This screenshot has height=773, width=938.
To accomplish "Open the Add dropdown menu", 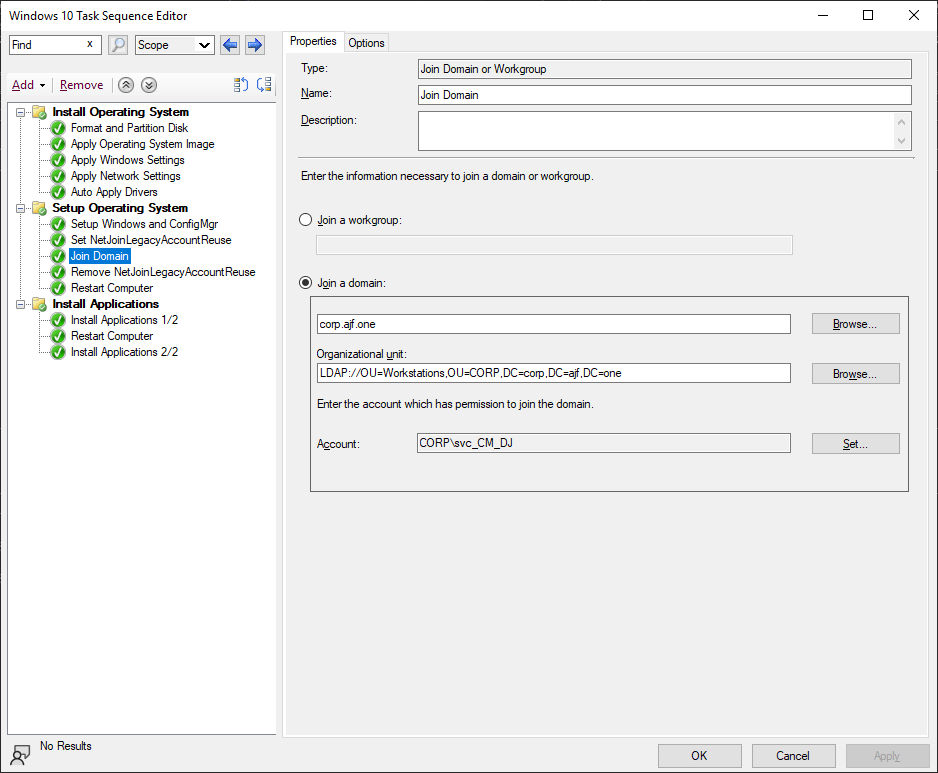I will (28, 85).
